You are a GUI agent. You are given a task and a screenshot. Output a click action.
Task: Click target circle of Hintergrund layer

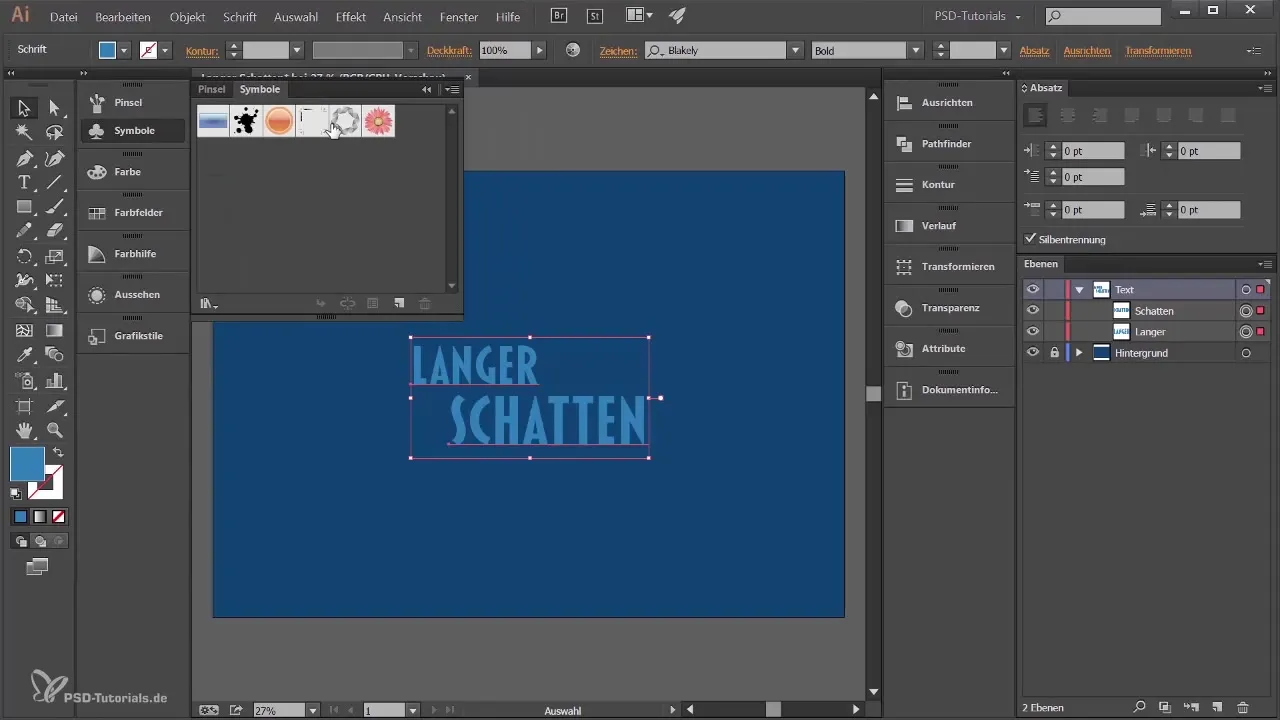tap(1246, 353)
